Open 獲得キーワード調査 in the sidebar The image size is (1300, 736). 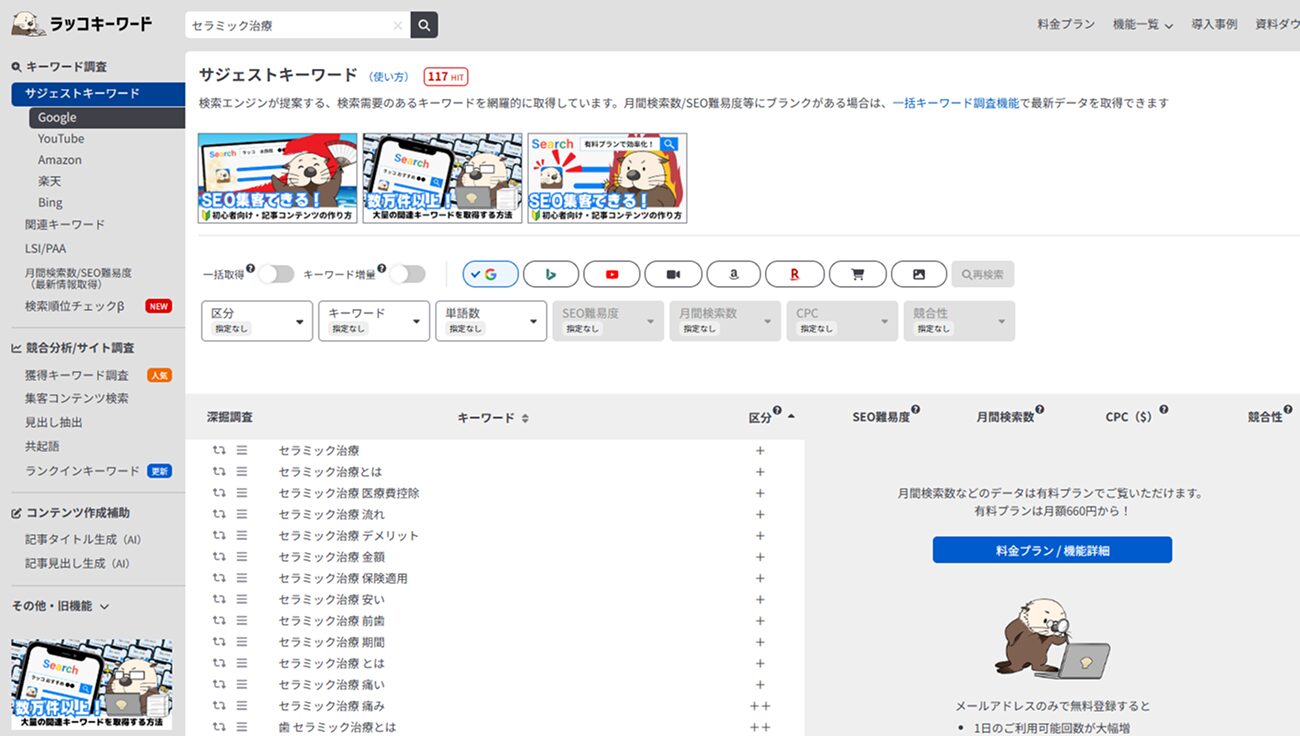[x=77, y=375]
